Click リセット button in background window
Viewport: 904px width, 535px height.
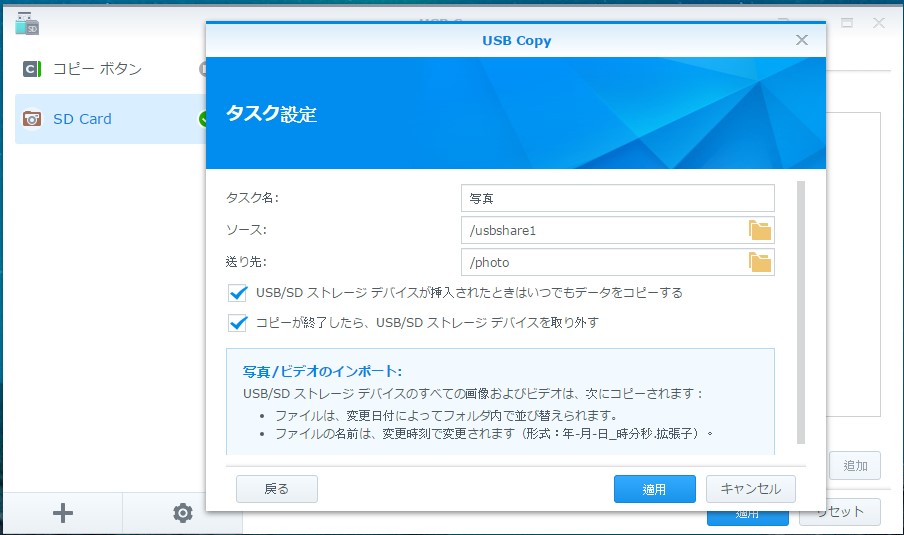coord(839,512)
